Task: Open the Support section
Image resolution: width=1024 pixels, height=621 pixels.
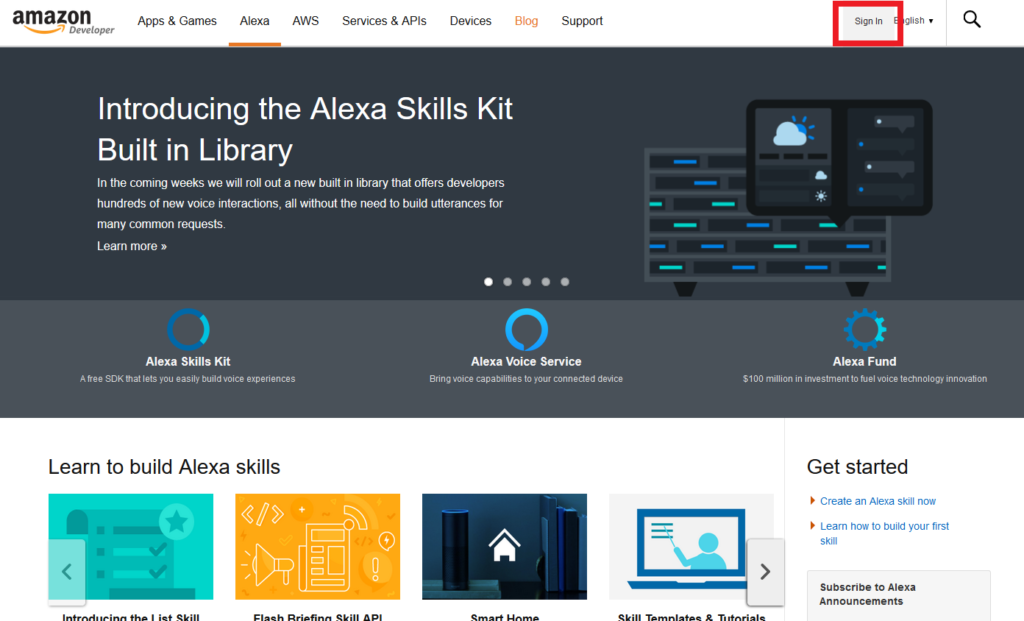Action: tap(582, 20)
